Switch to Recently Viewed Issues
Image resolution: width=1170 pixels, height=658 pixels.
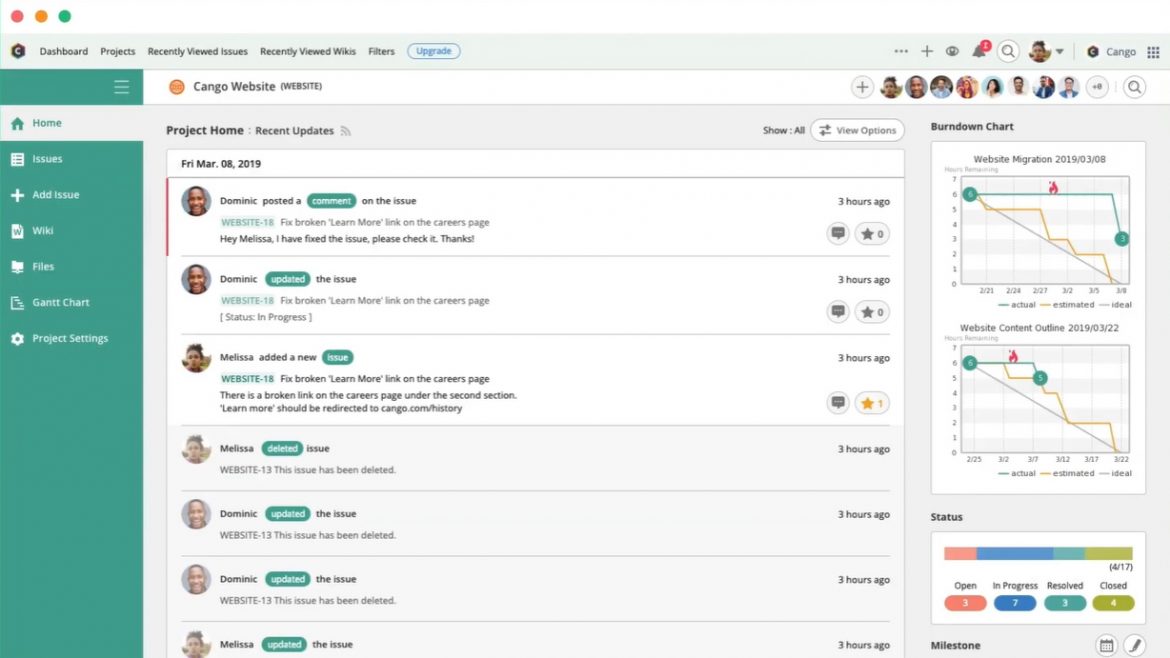(x=197, y=51)
